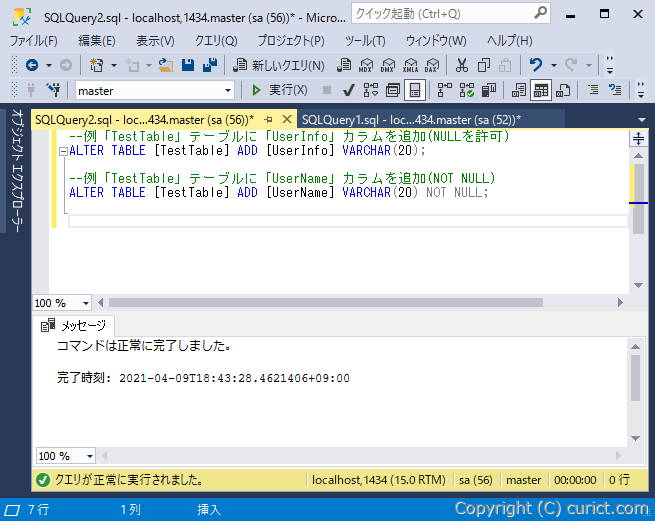This screenshot has height=521, width=655.
Task: Open the 編集(E) menu
Action: (x=96, y=41)
